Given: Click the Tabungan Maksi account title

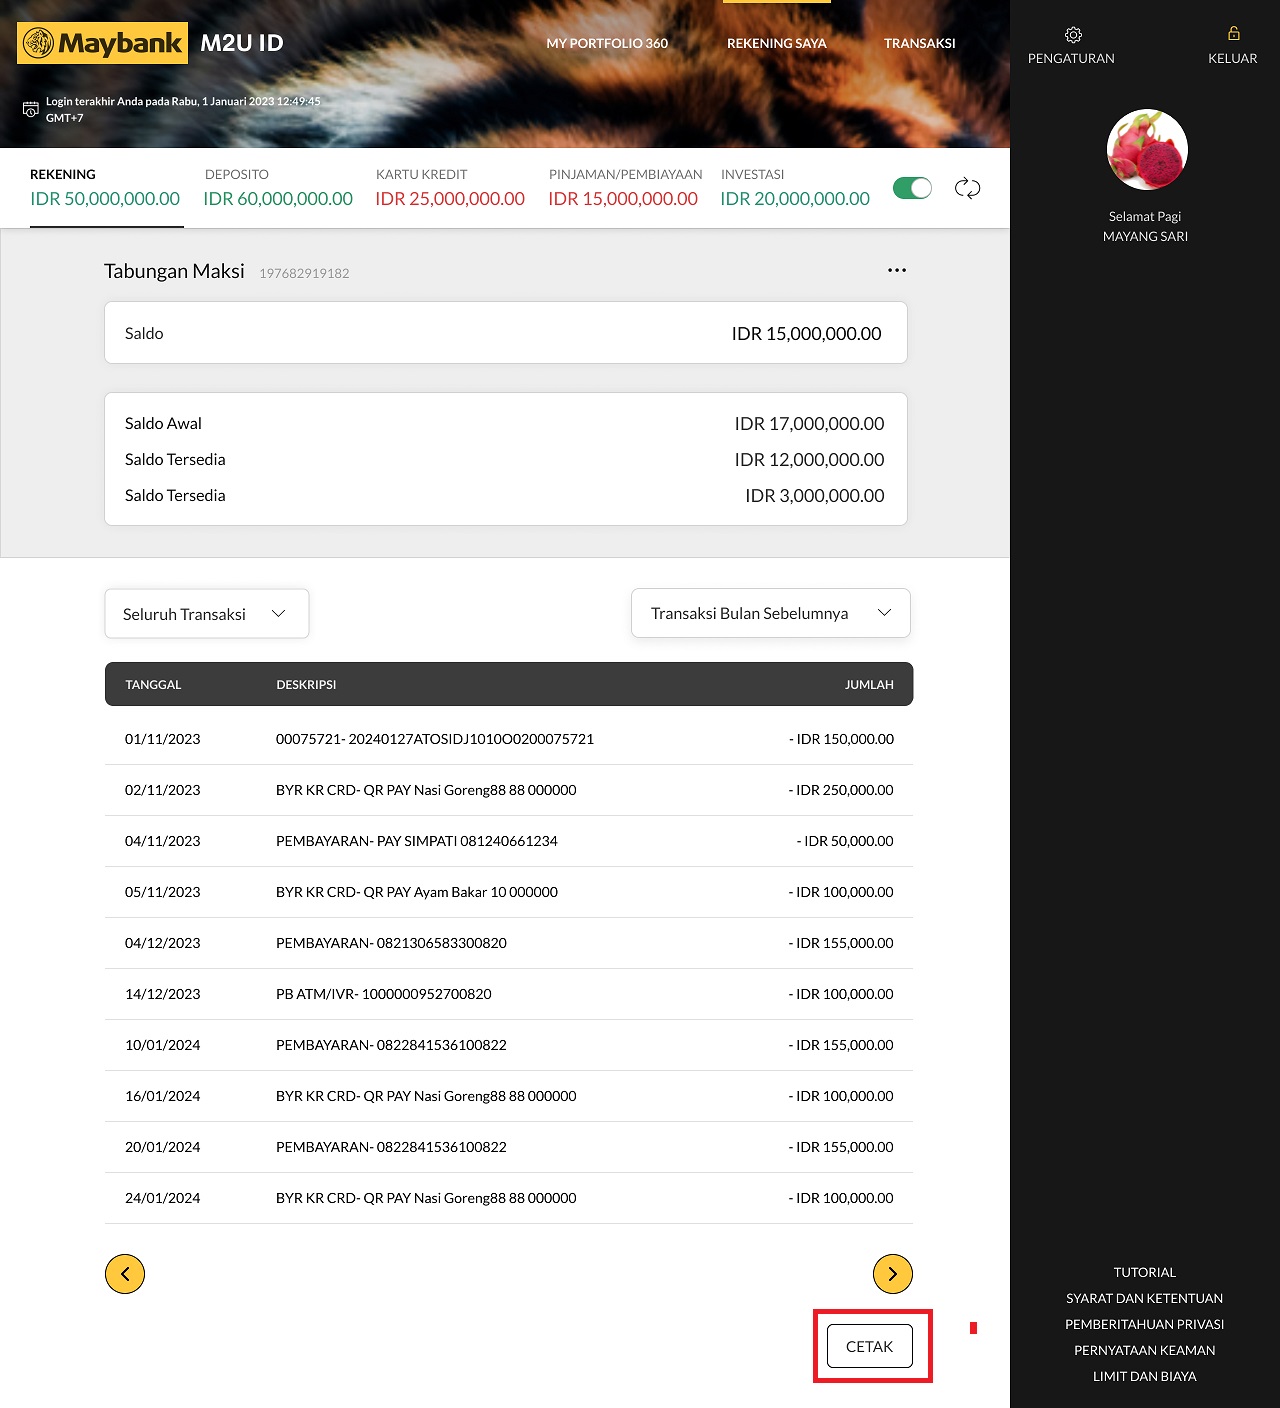Looking at the screenshot, I should 174,271.
